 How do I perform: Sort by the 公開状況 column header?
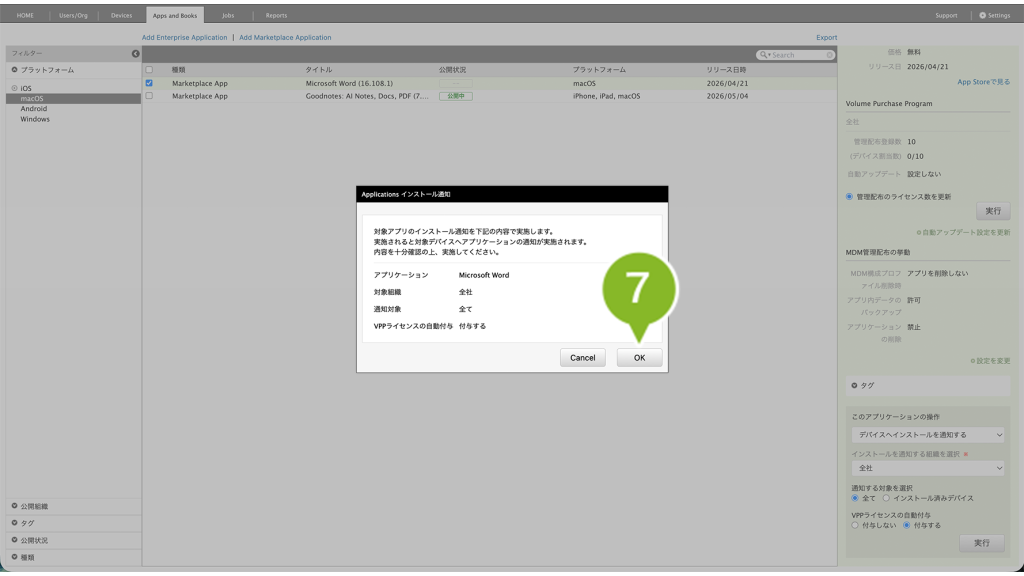point(453,70)
